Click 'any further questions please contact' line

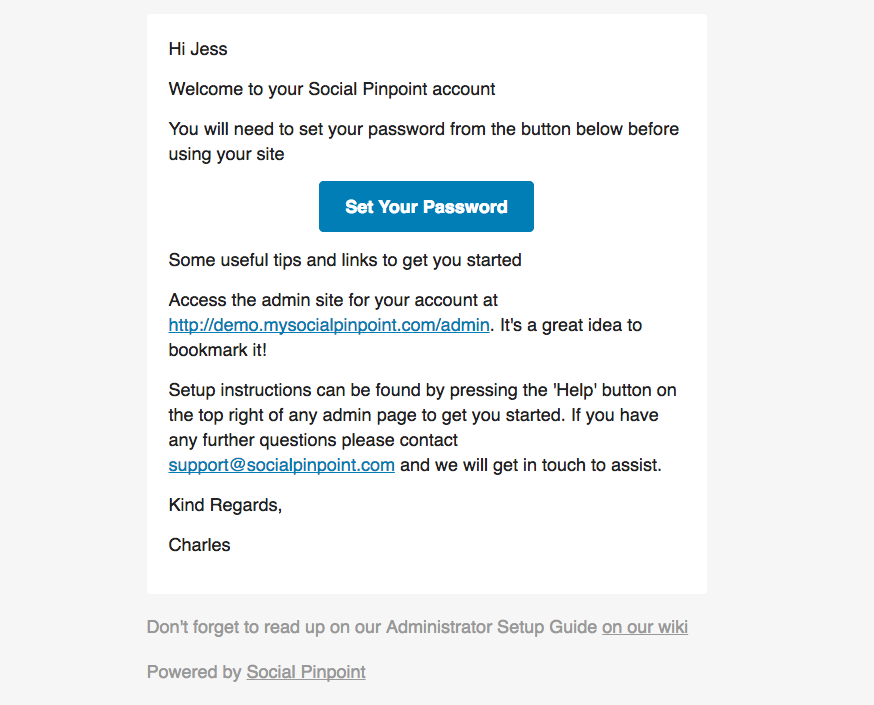coord(313,440)
